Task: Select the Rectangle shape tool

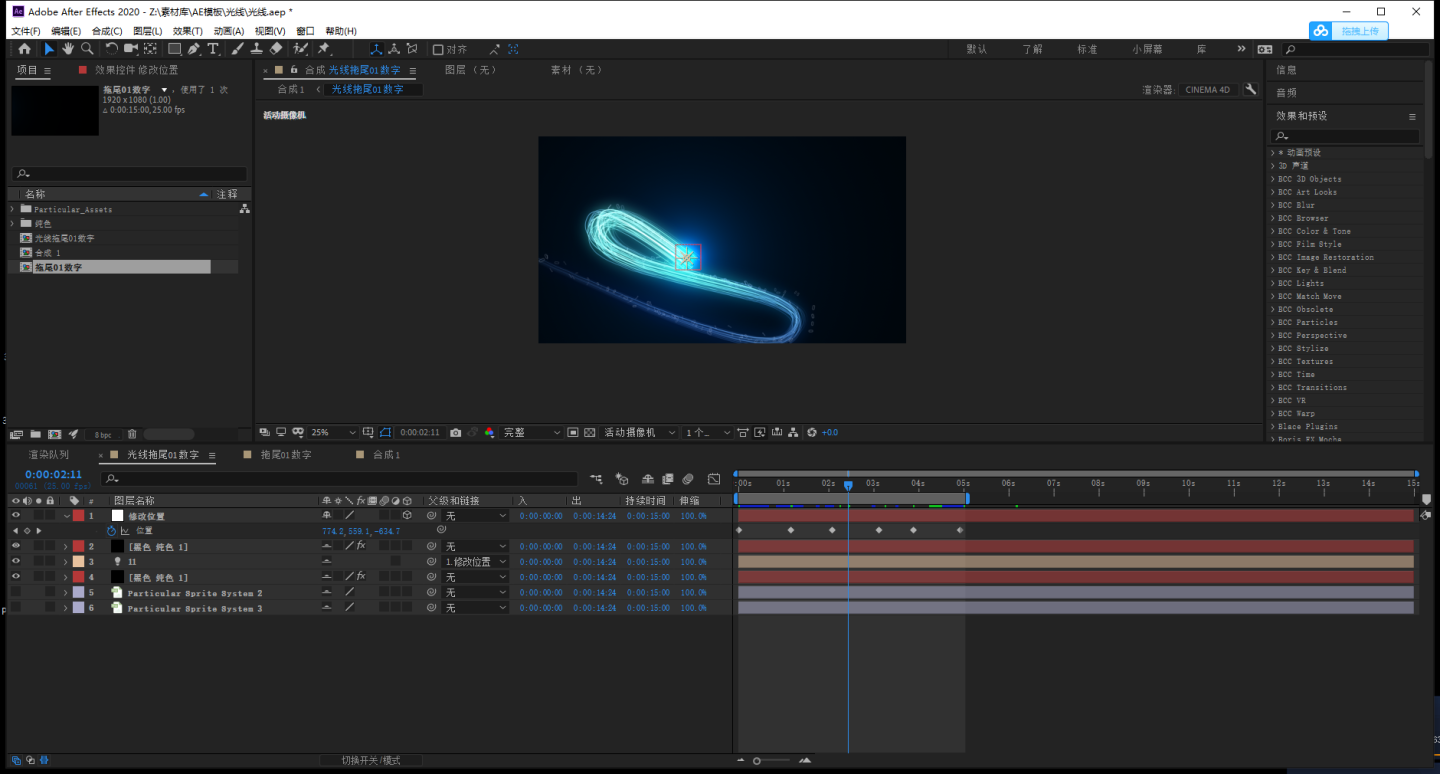Action: (x=174, y=49)
